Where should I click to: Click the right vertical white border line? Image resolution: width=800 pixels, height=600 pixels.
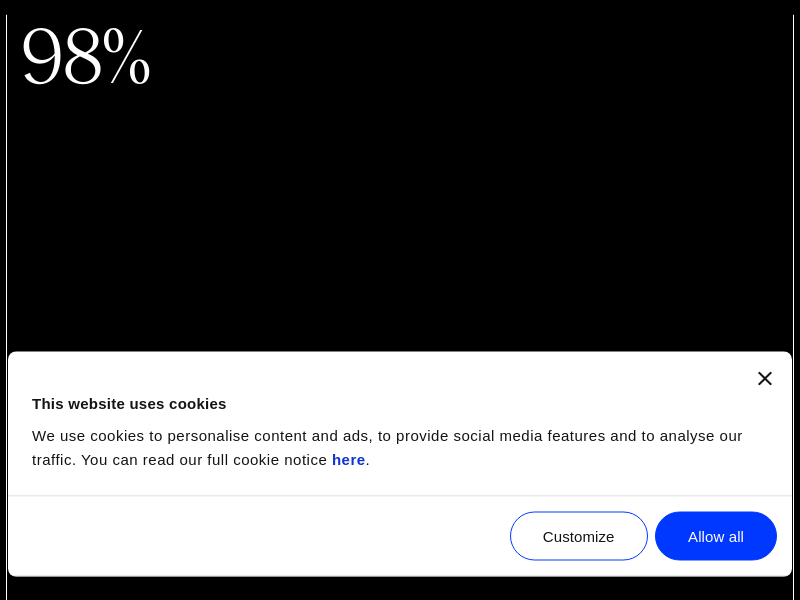793,200
